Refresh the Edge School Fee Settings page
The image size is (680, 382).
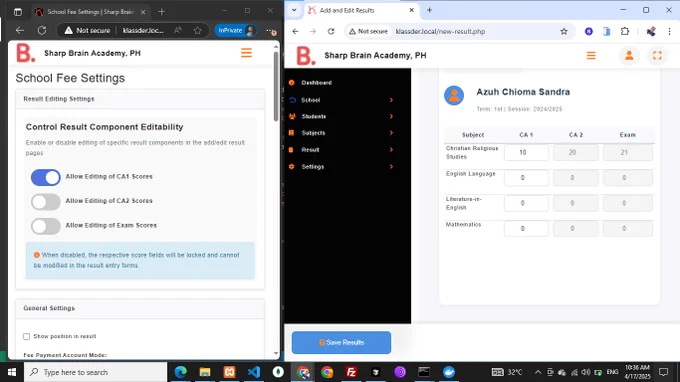point(42,30)
